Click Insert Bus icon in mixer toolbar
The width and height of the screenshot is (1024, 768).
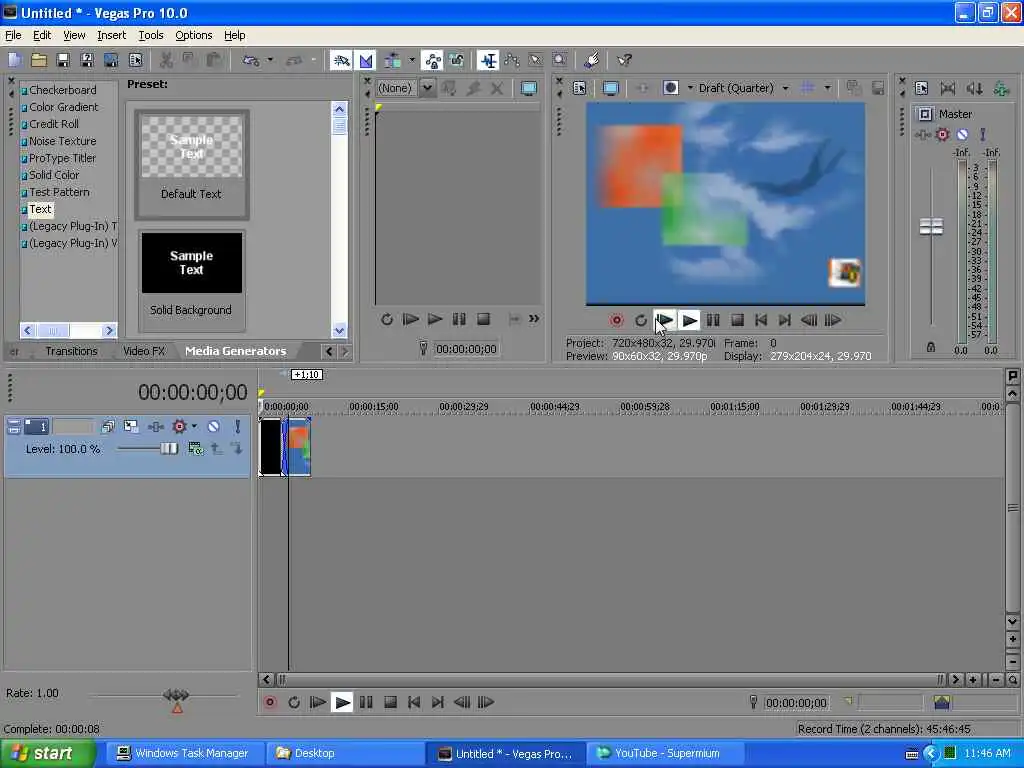point(1000,88)
